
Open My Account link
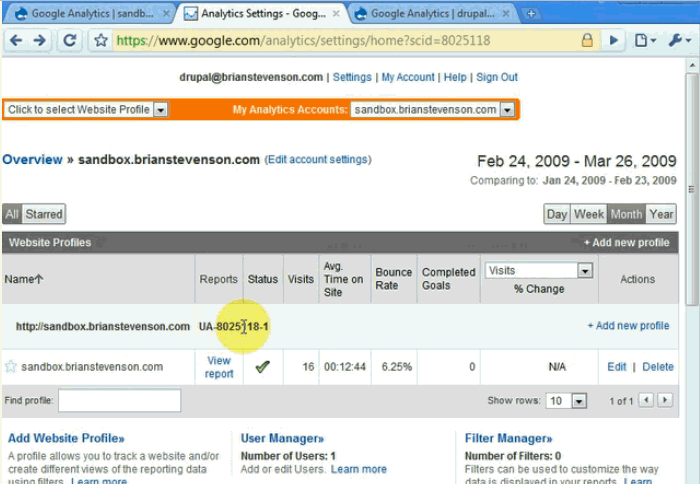click(408, 77)
